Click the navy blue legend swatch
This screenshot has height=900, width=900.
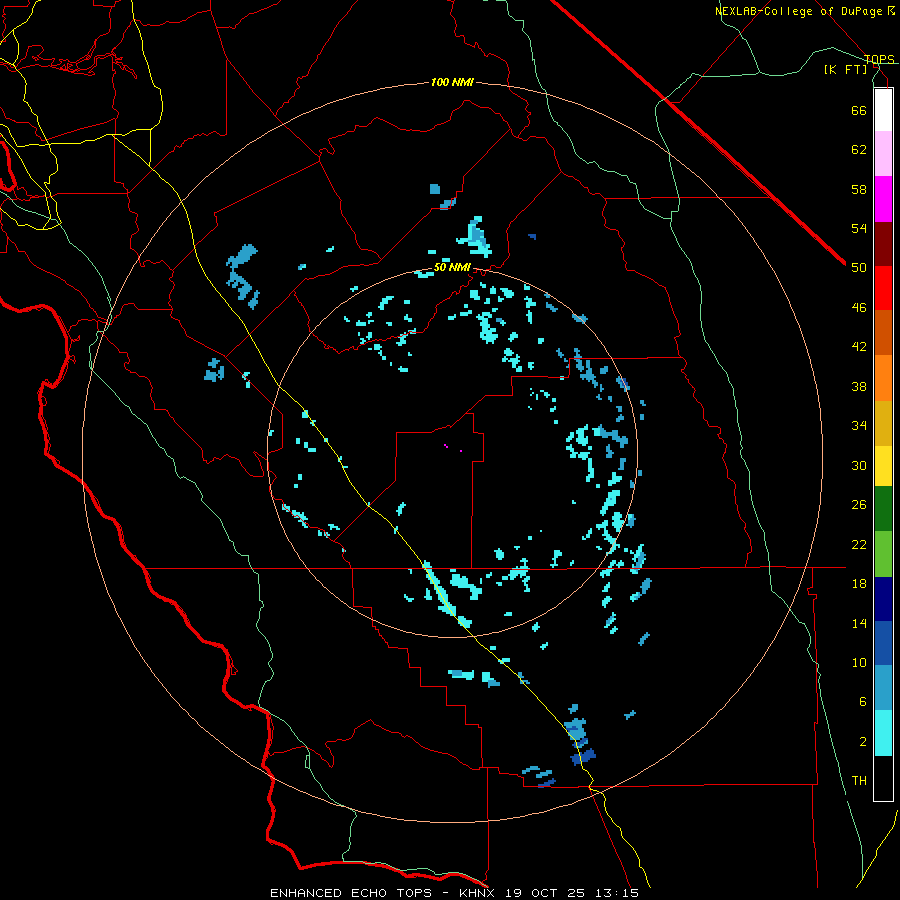pyautogui.click(x=883, y=599)
